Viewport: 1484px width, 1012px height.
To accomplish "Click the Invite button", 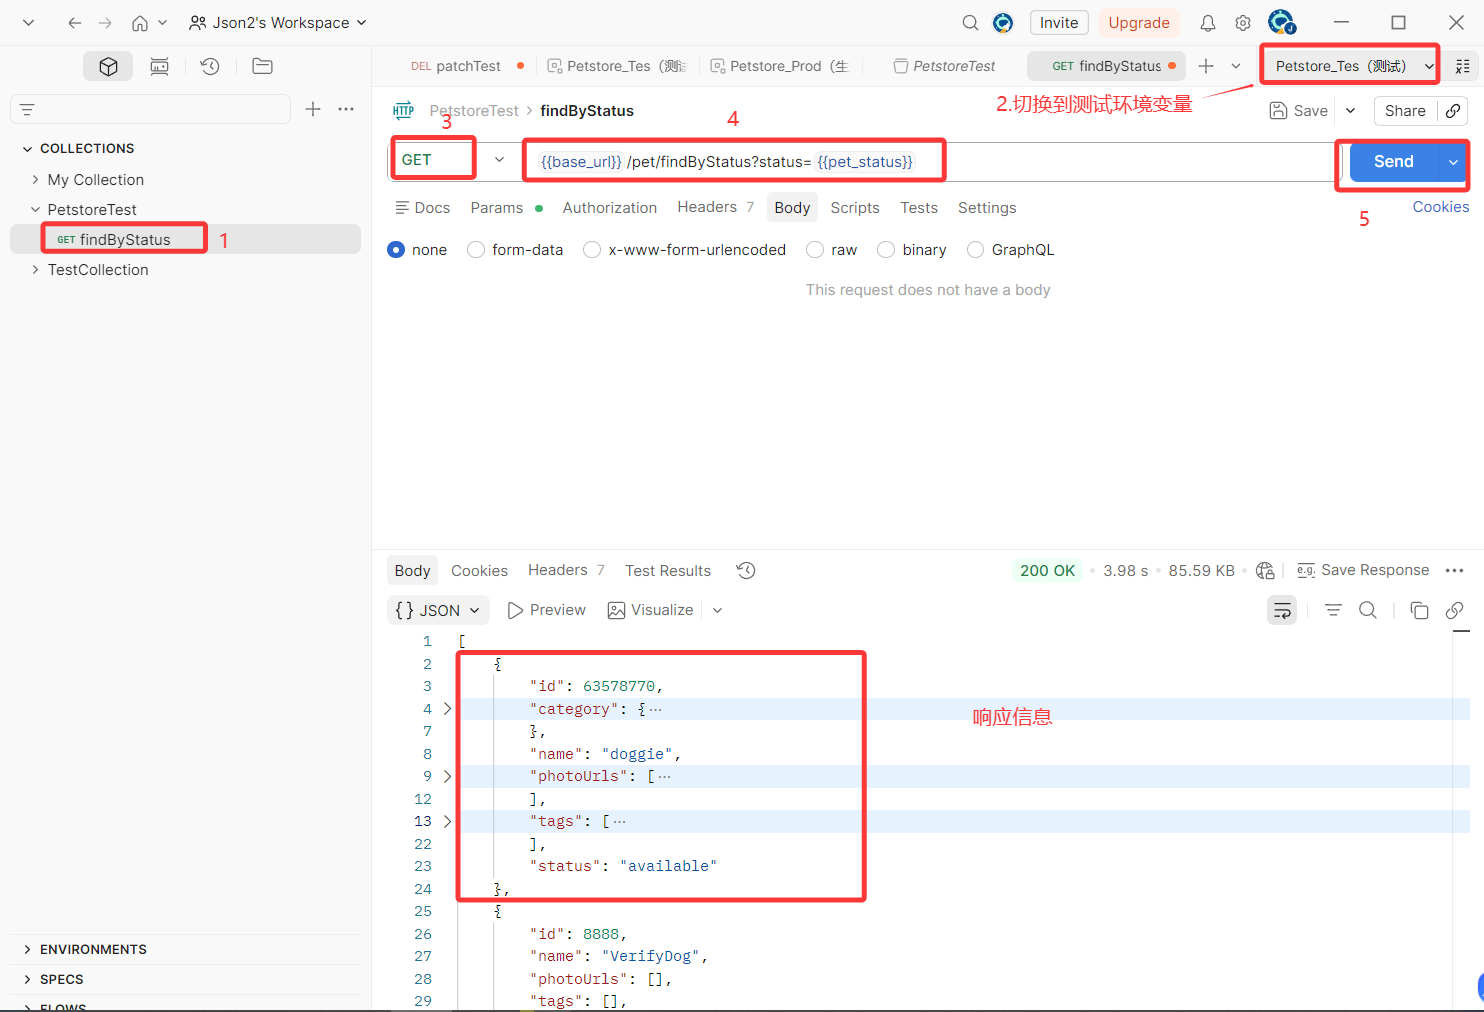I will point(1059,23).
